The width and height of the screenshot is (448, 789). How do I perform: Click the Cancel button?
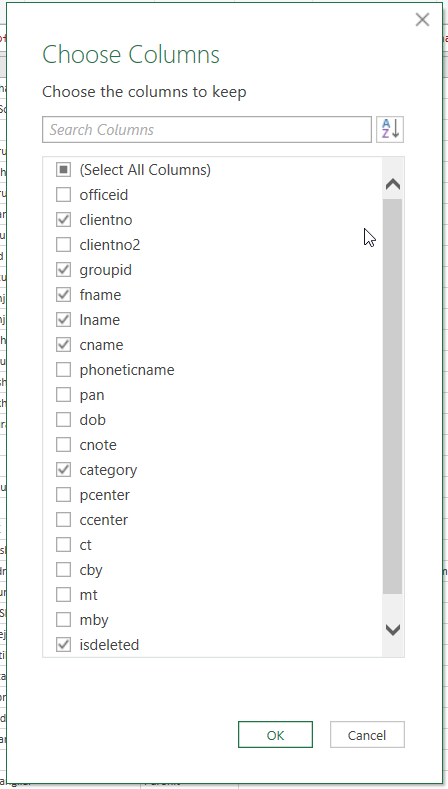pos(367,735)
